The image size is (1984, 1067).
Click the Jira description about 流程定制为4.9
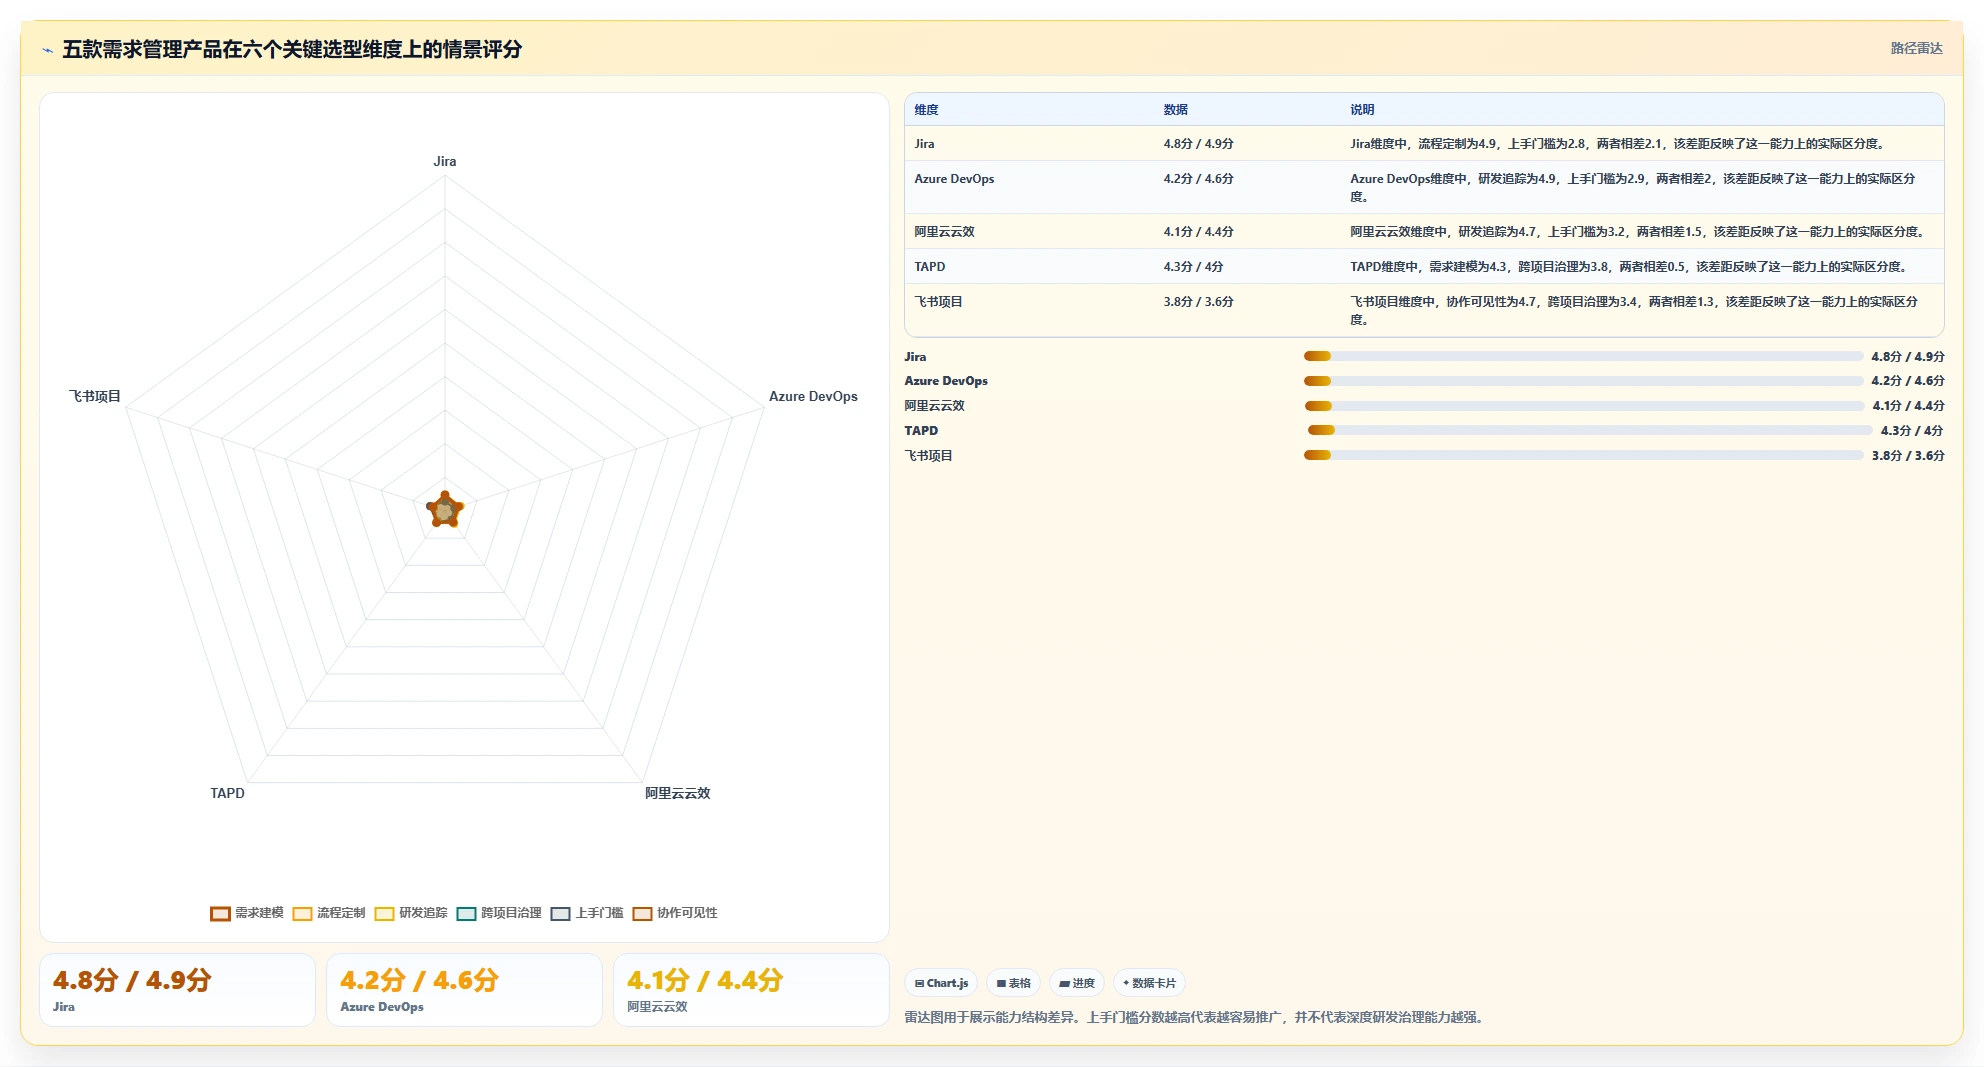coord(1618,144)
